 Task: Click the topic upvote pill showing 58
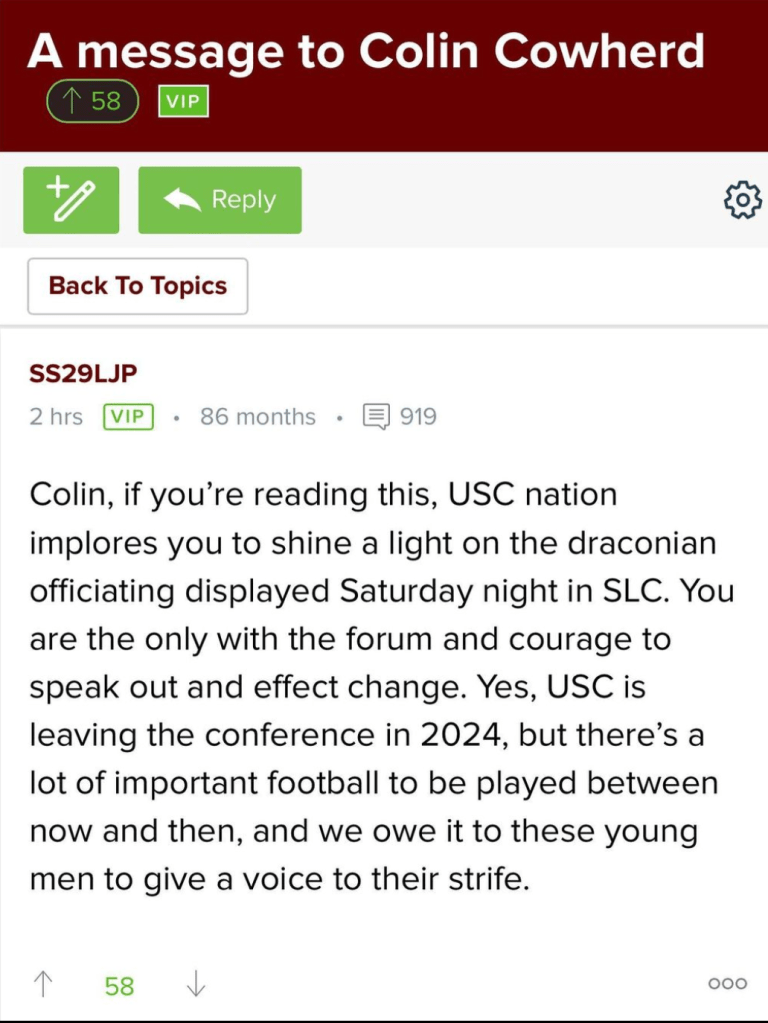pos(92,101)
